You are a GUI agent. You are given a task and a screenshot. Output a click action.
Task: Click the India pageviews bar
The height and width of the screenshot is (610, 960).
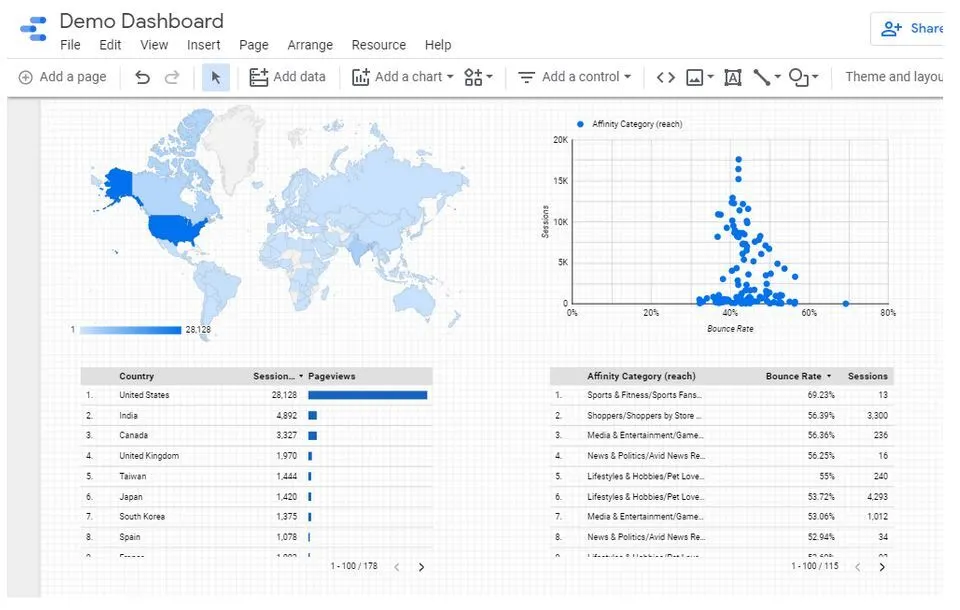(x=312, y=416)
